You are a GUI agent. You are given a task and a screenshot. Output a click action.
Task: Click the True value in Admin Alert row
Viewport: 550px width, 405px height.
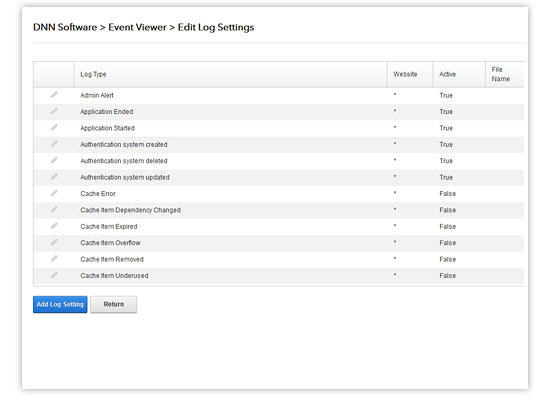[446, 95]
